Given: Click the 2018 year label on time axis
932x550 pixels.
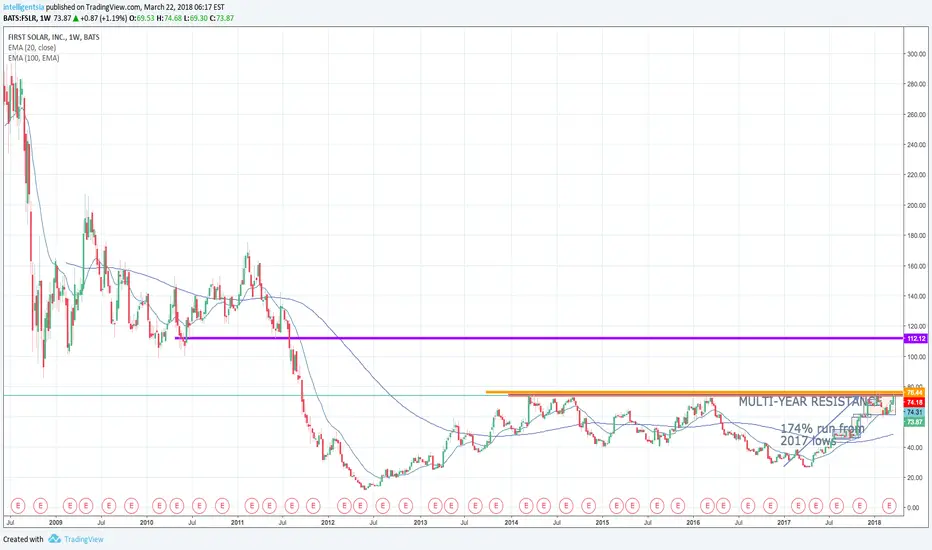Looking at the screenshot, I should (x=874, y=523).
